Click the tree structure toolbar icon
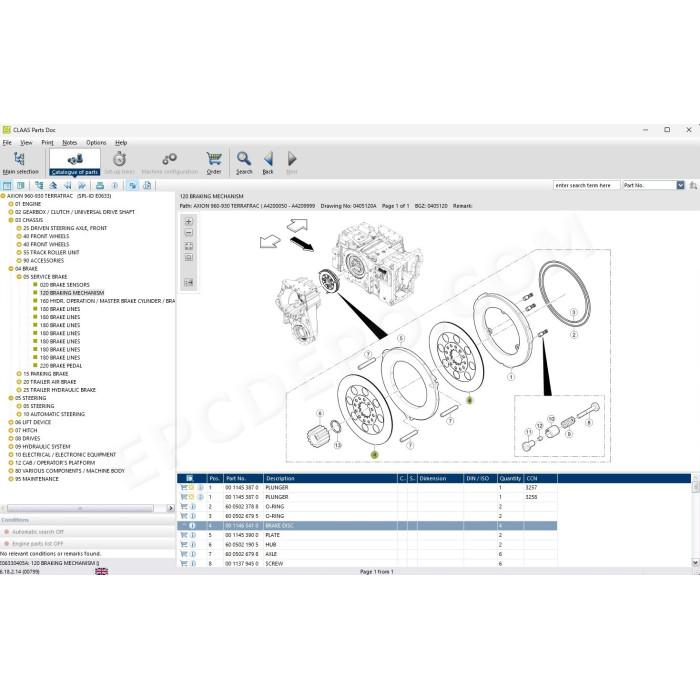 [39, 185]
